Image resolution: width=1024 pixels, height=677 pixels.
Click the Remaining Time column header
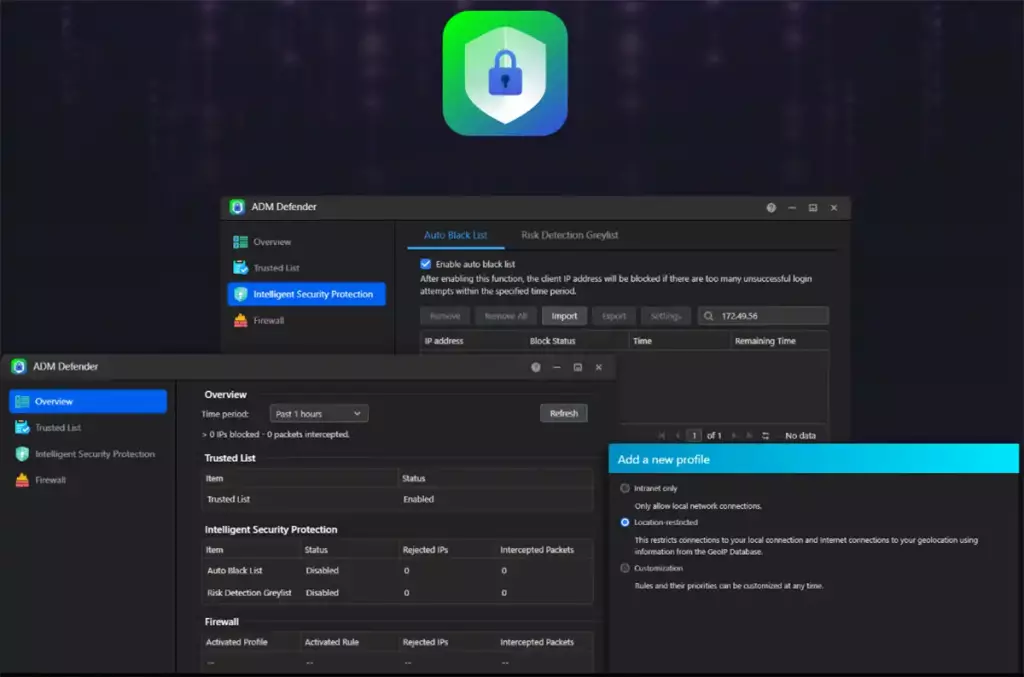pos(778,341)
